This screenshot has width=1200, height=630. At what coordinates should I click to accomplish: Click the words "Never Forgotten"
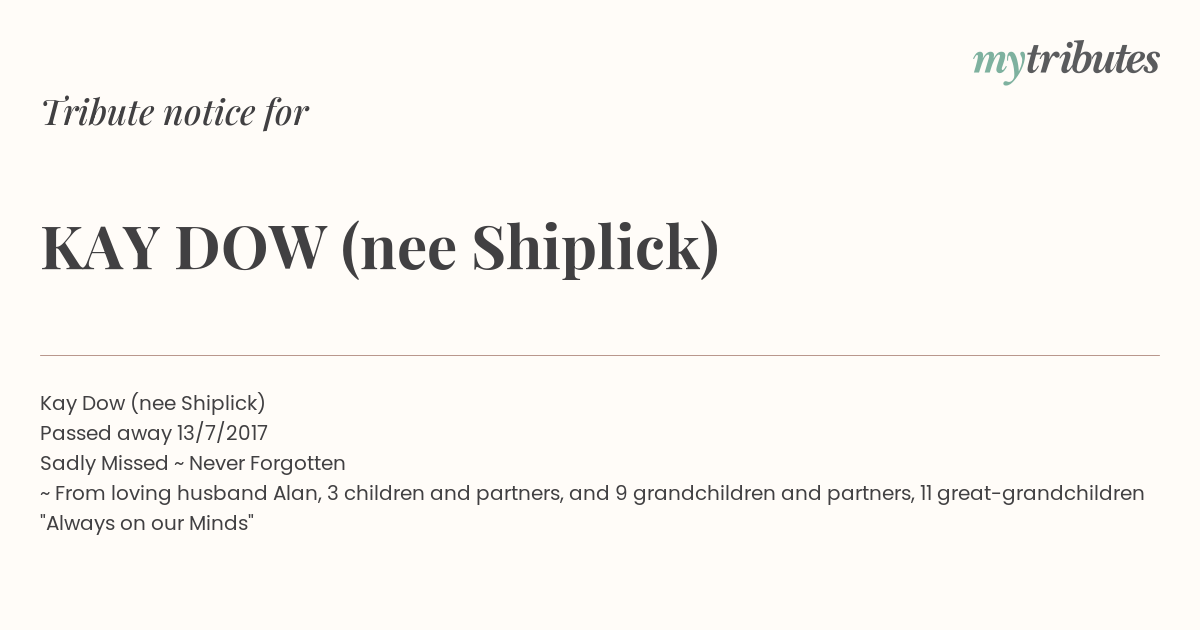coord(267,463)
